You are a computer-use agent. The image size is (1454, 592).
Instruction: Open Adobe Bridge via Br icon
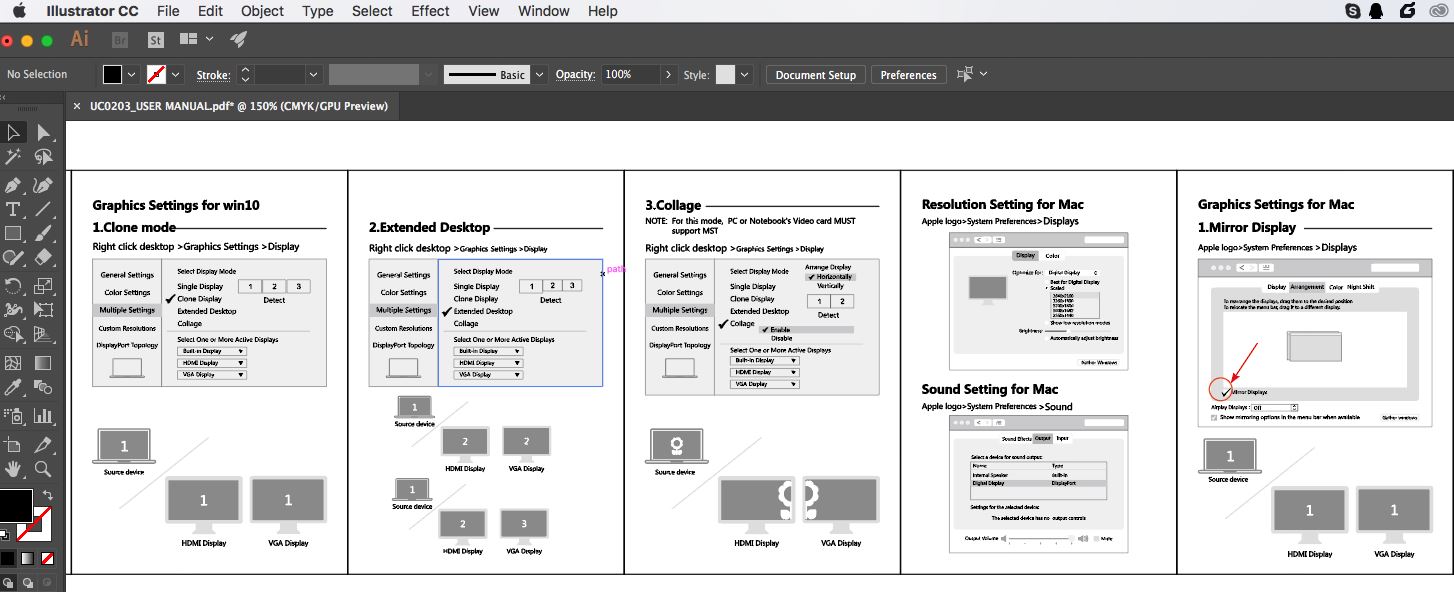(120, 40)
